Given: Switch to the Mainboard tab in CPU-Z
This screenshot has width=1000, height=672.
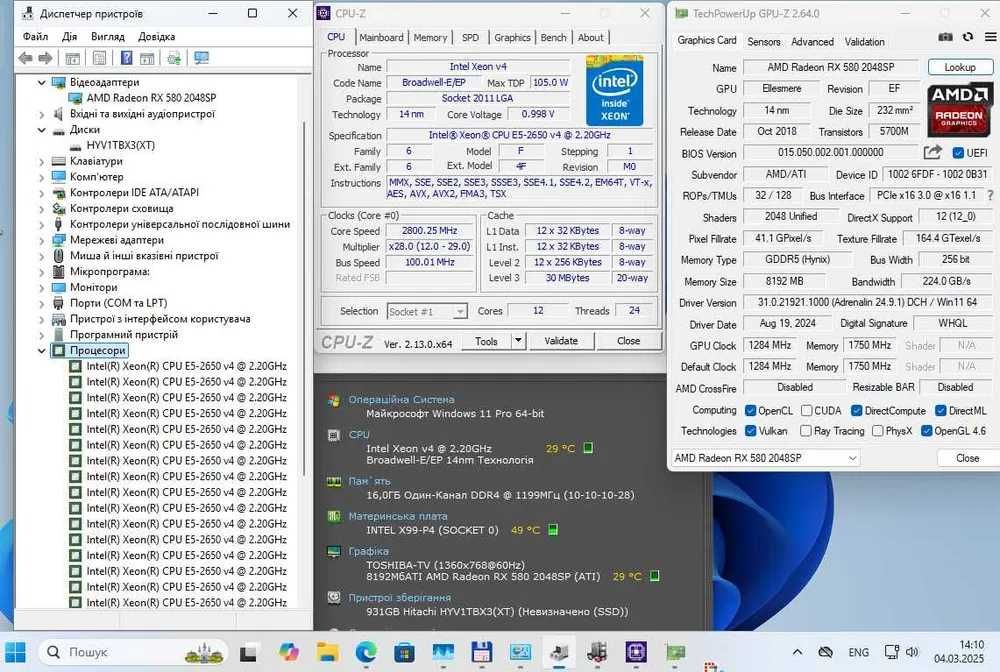Looking at the screenshot, I should [381, 38].
